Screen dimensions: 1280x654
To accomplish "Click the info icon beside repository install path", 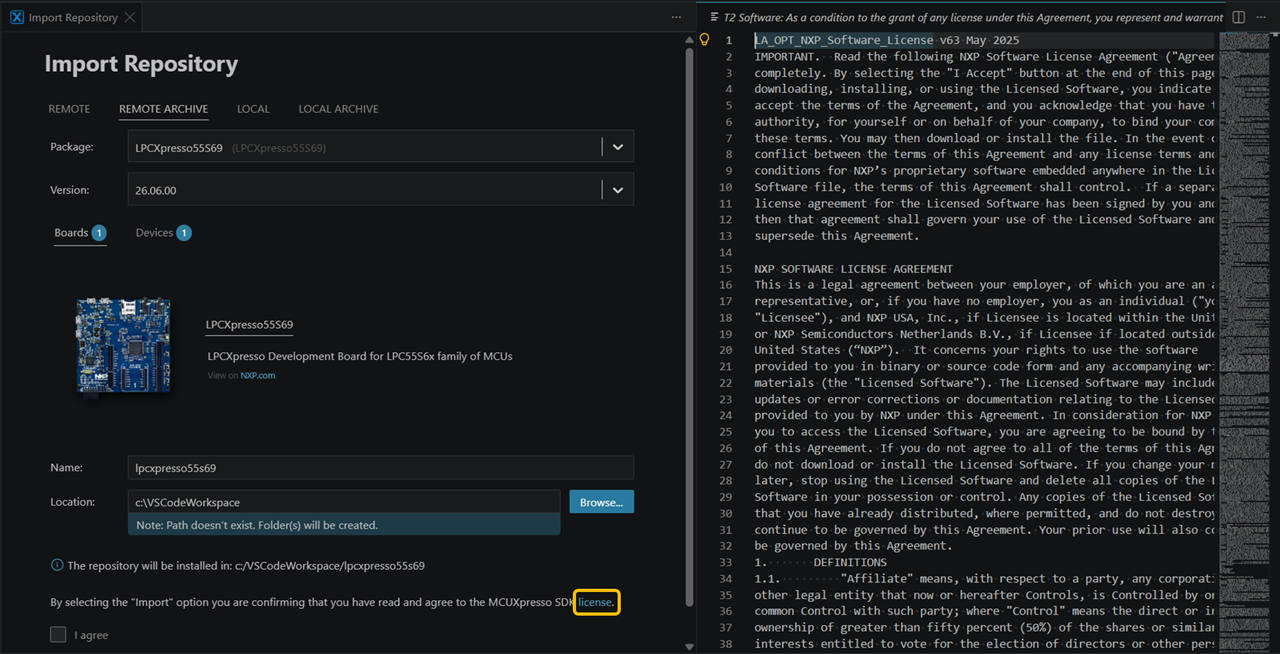I will click(x=57, y=565).
